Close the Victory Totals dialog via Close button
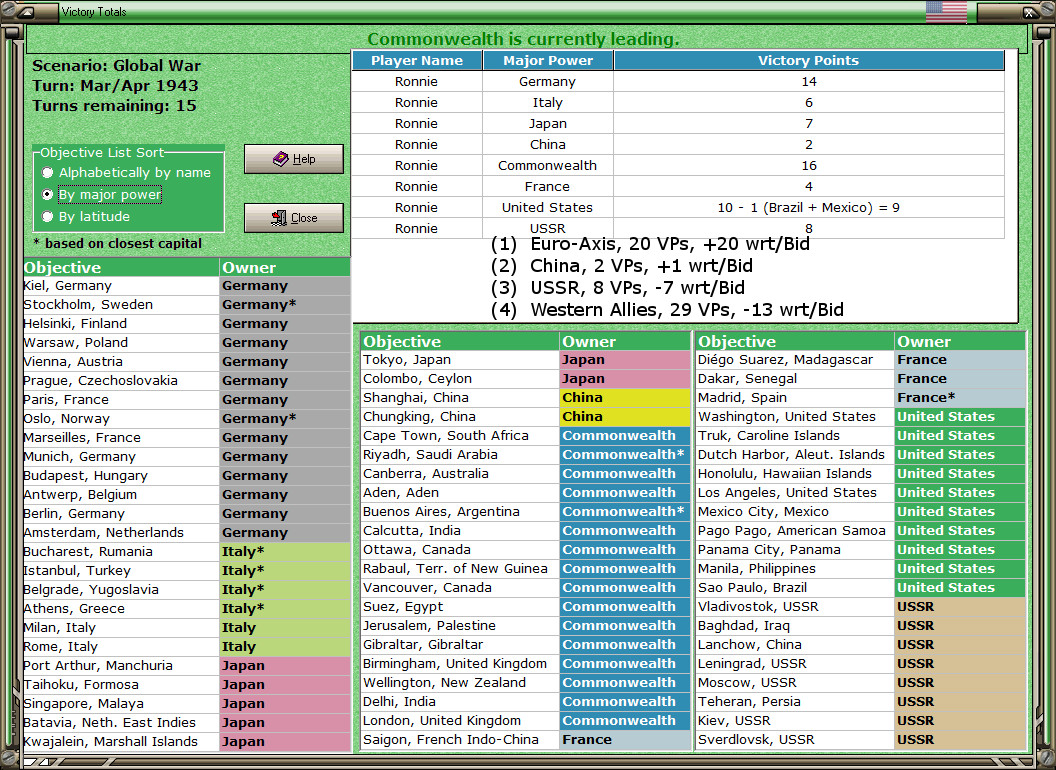This screenshot has height=770, width=1056. tap(294, 218)
